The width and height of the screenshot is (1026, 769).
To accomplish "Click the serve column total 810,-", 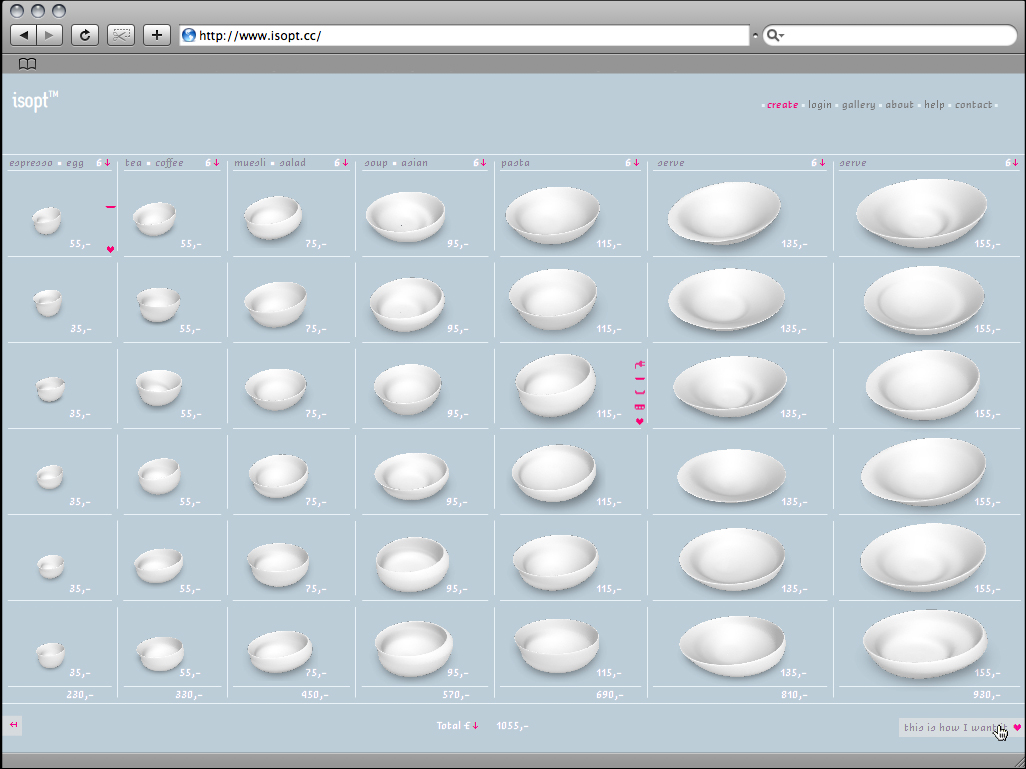I will 794,695.
